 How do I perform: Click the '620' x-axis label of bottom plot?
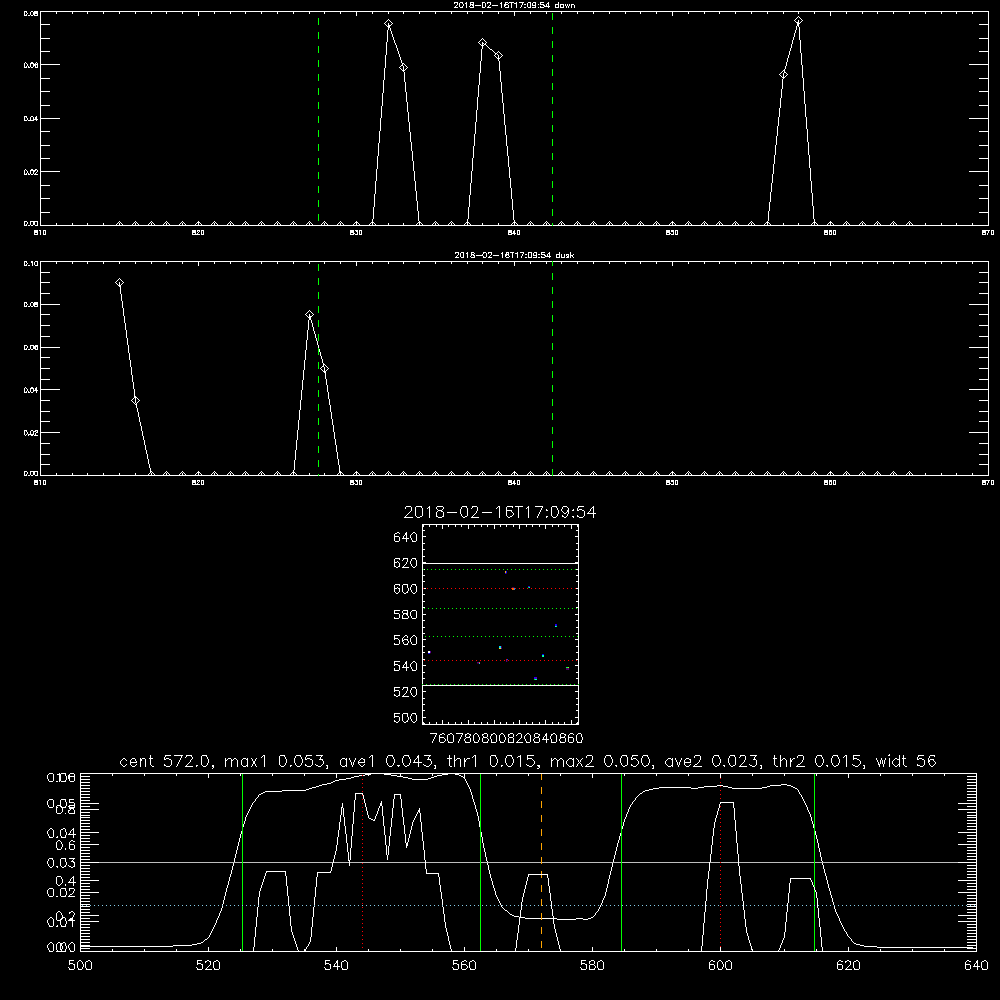coord(848,966)
